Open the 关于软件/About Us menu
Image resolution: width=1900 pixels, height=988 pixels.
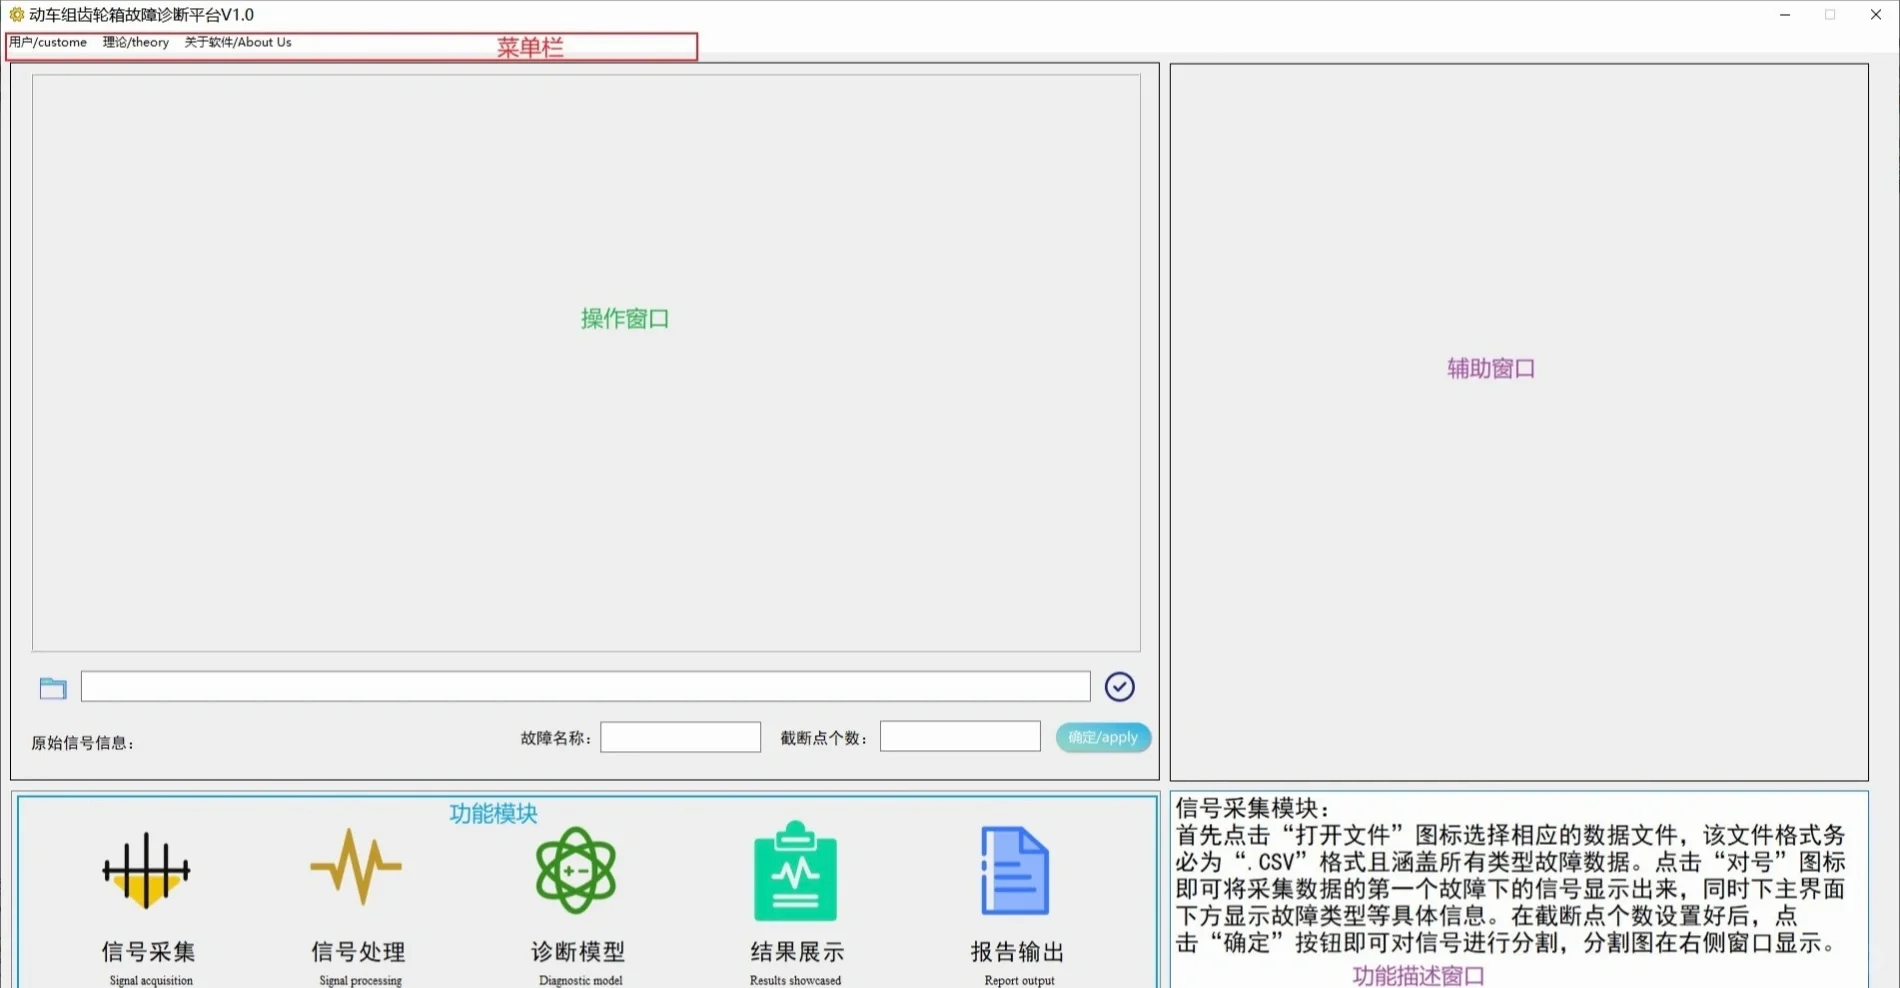click(237, 42)
